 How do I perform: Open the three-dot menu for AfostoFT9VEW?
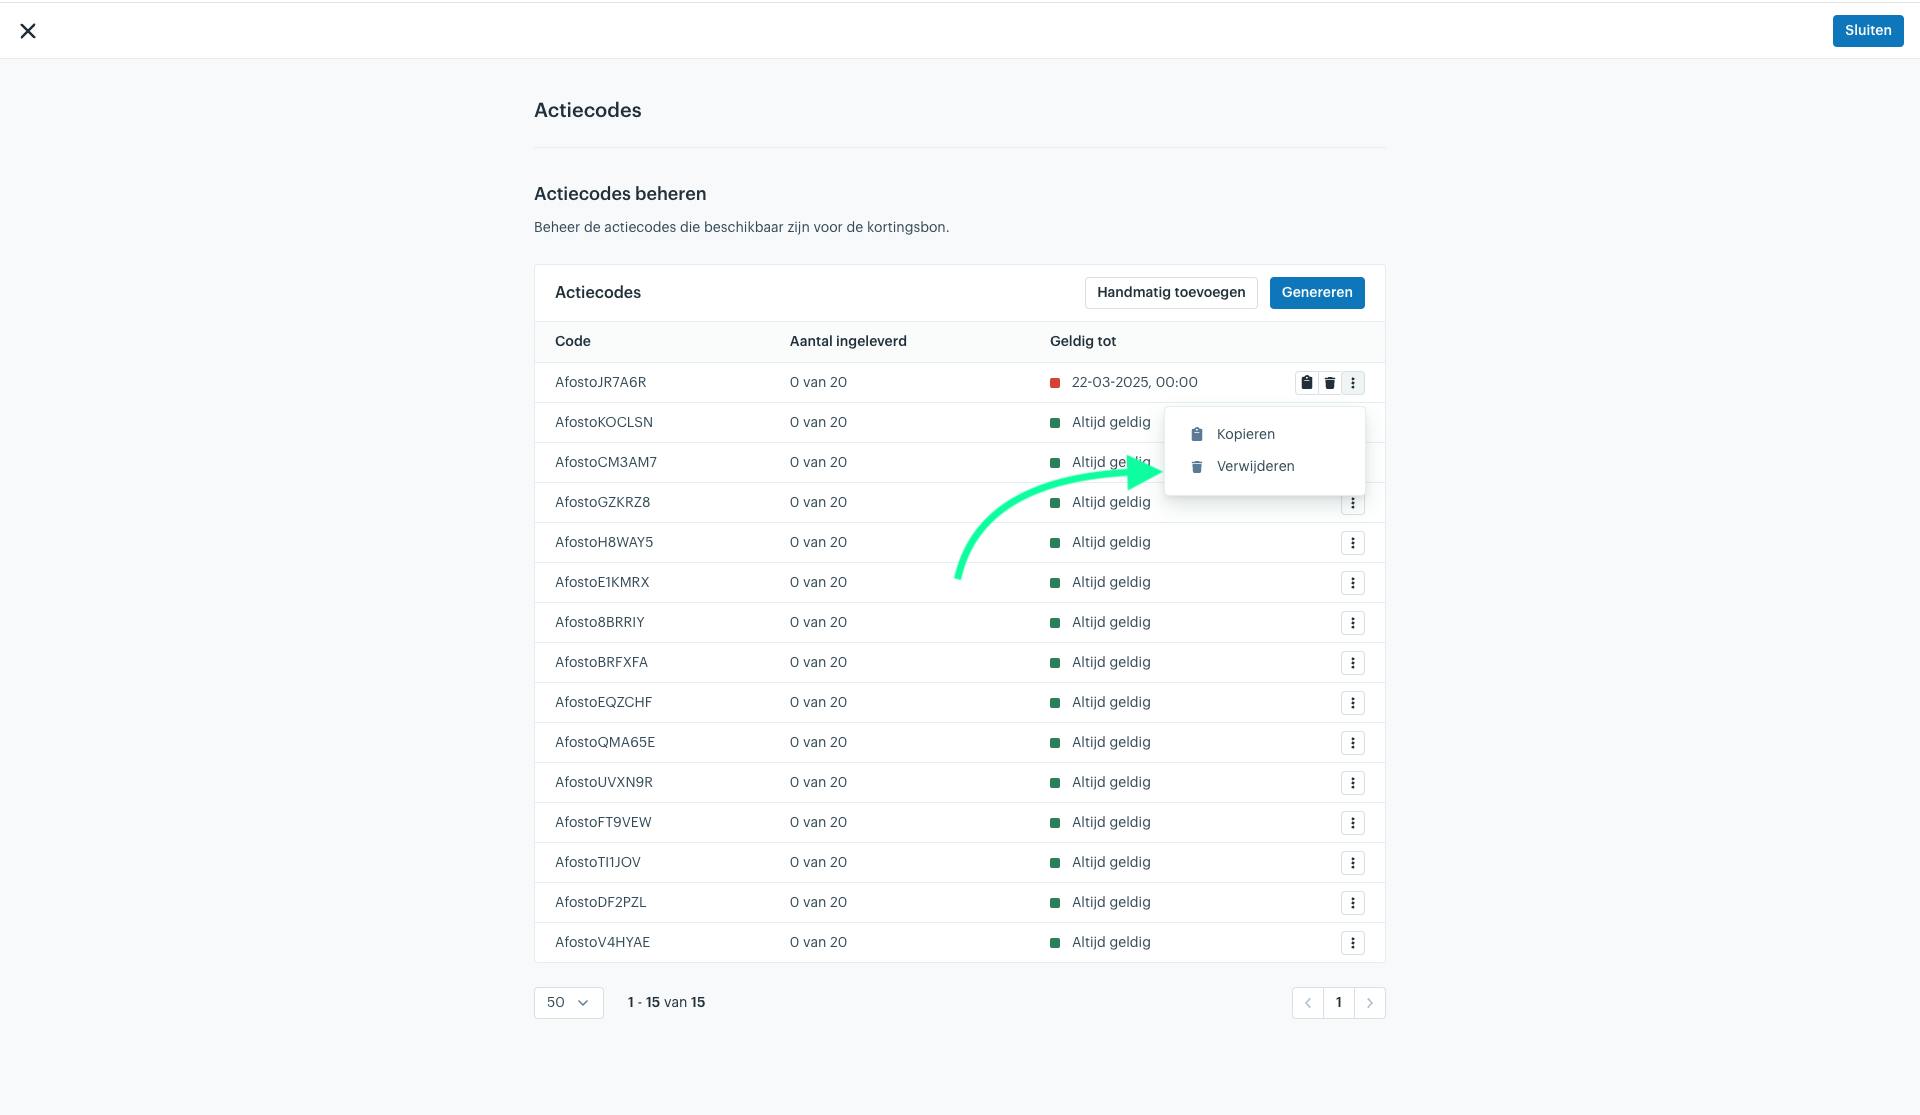pos(1352,823)
